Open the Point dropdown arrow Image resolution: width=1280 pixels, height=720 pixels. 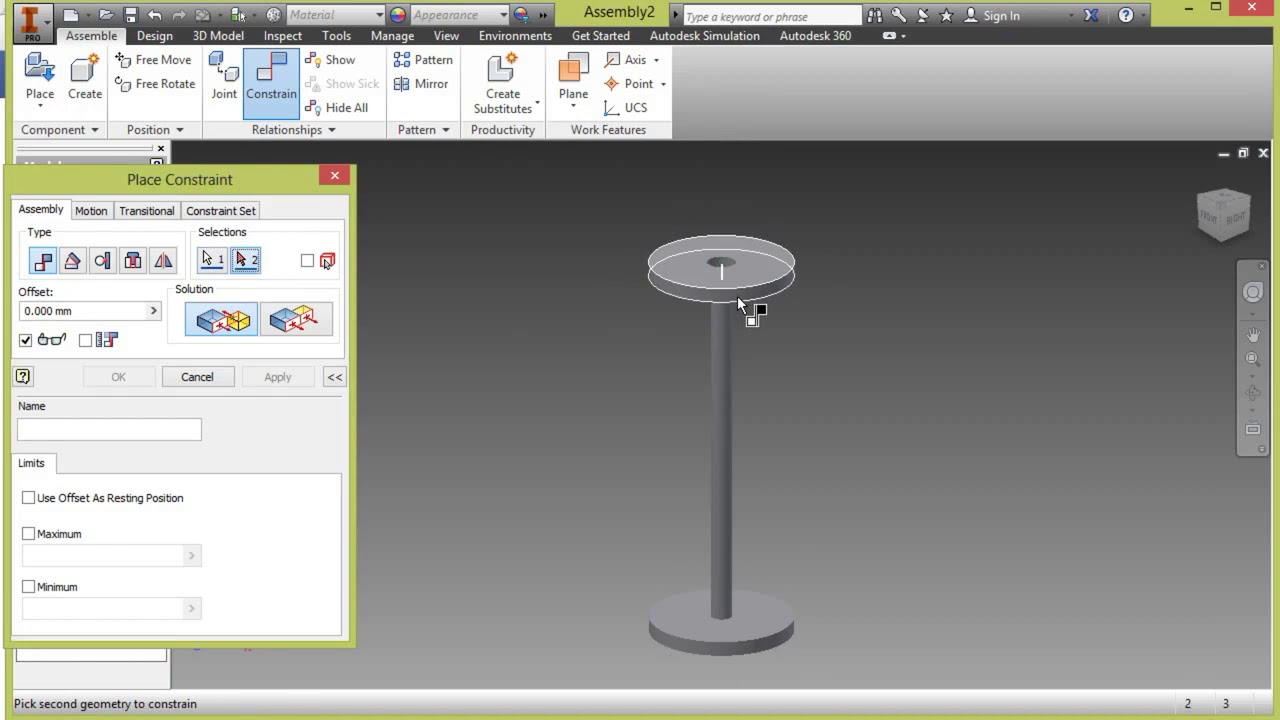663,84
